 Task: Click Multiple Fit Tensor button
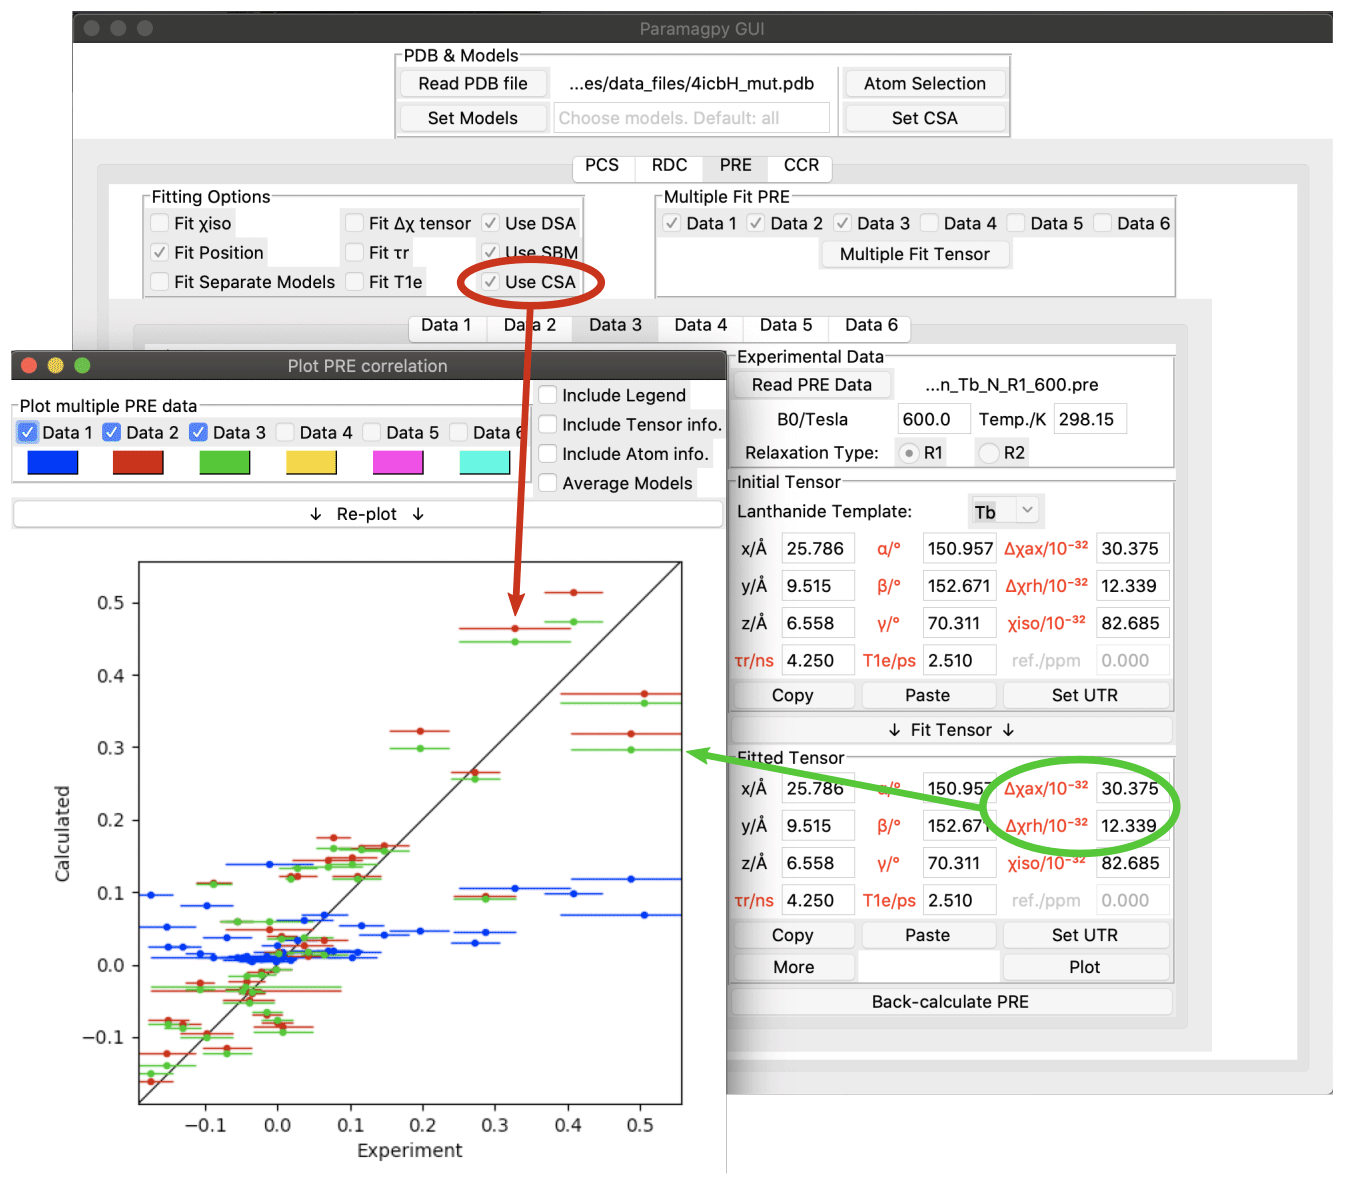[914, 254]
